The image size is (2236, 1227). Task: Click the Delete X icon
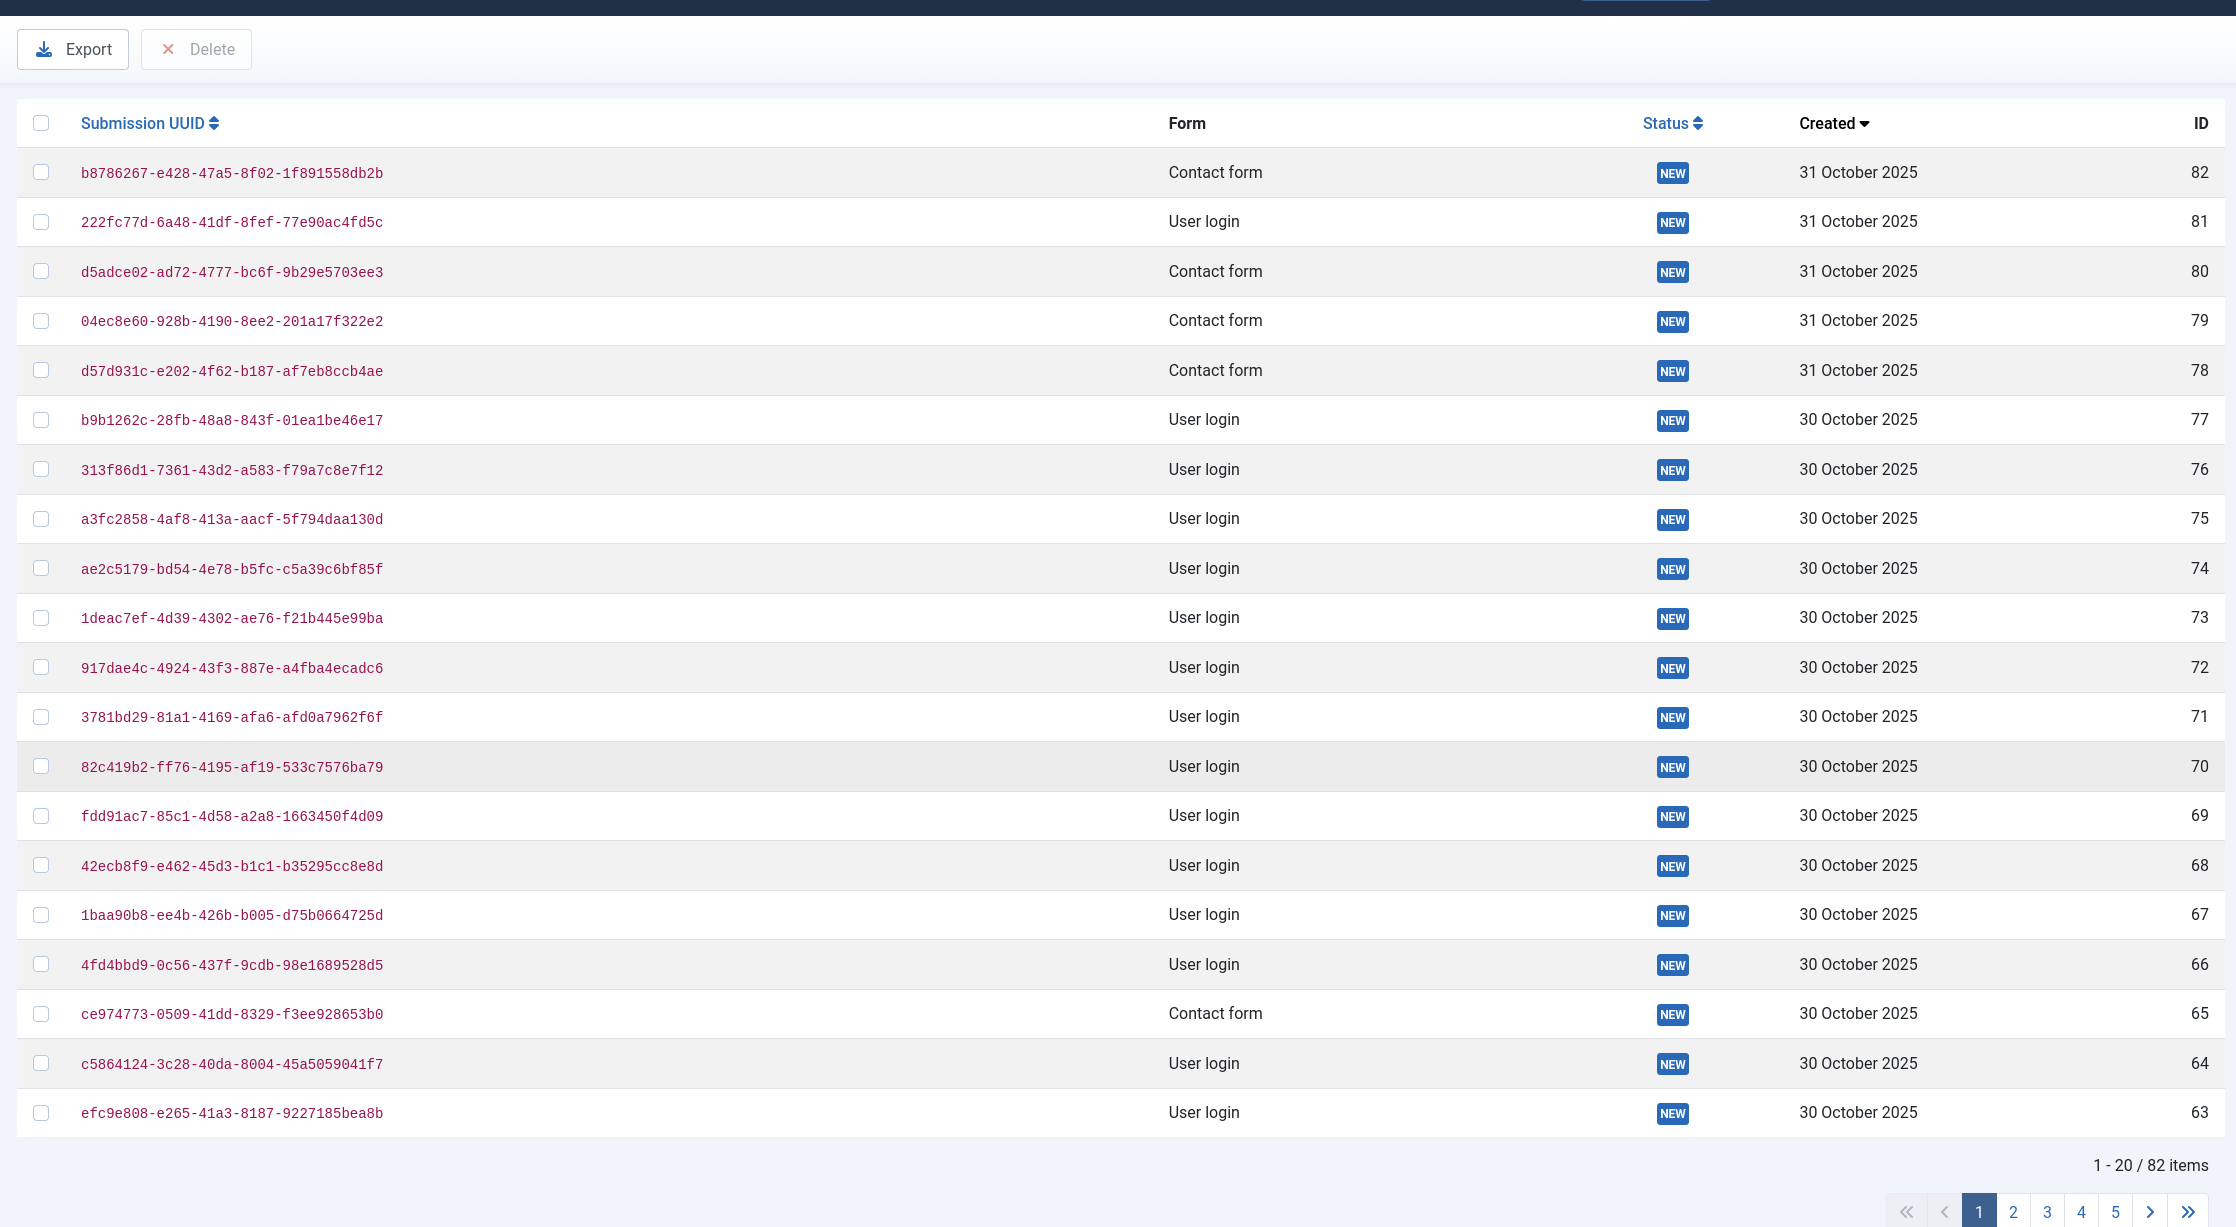(x=169, y=49)
